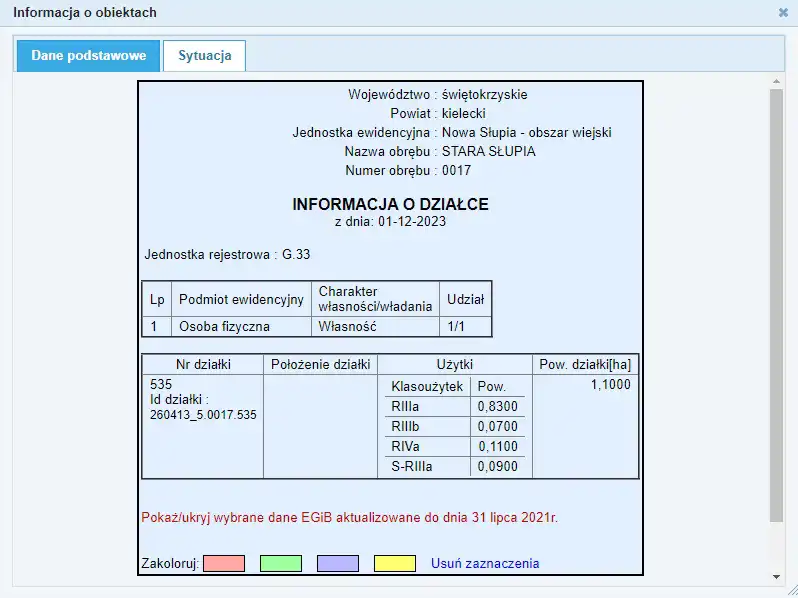Toggle the Pokaż/ukryj wybrane dane EGiB text
This screenshot has width=798, height=598.
(x=349, y=518)
